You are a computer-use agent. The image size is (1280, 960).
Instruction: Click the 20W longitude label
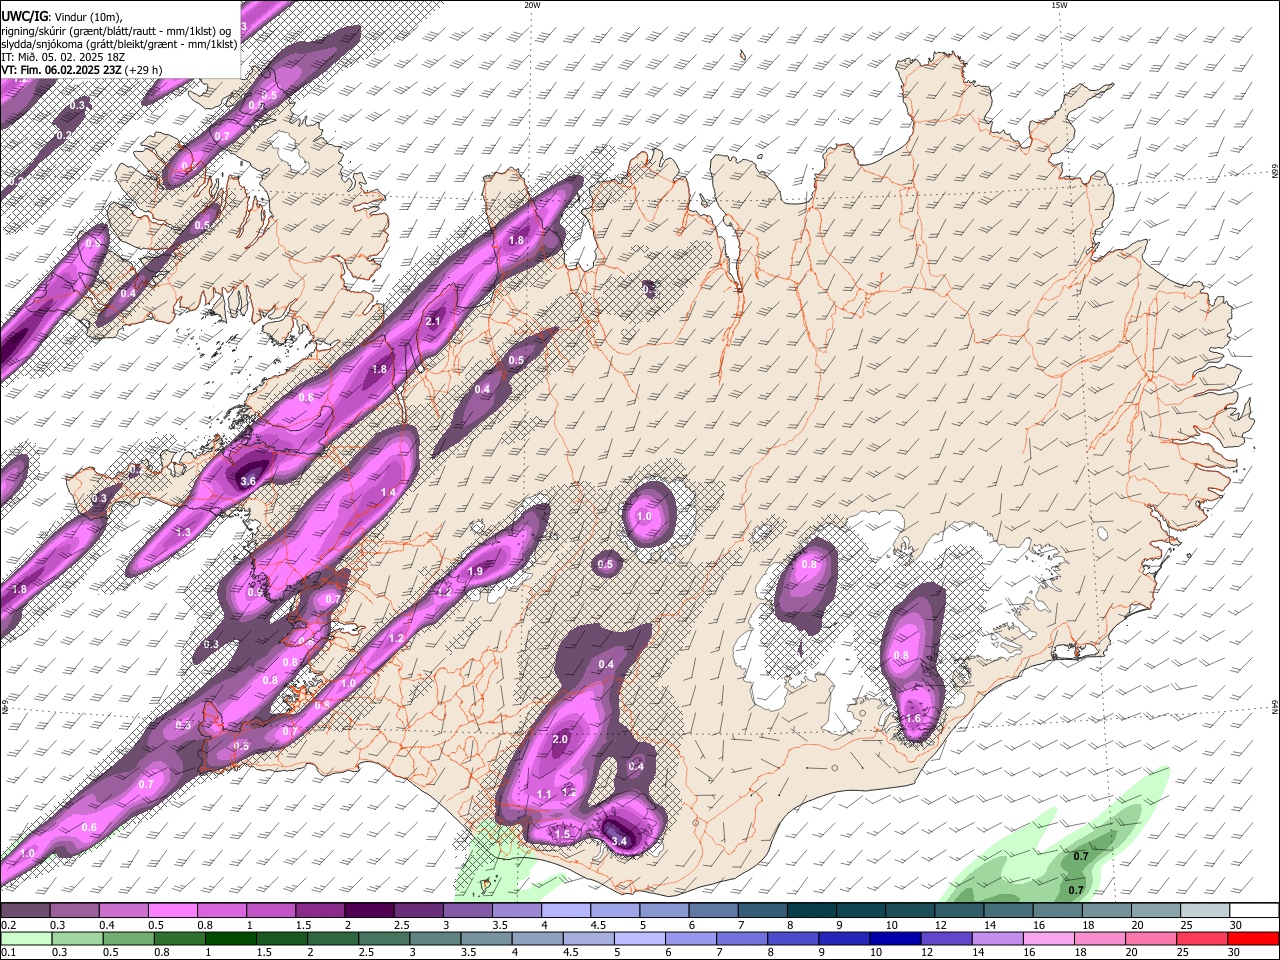532,5
